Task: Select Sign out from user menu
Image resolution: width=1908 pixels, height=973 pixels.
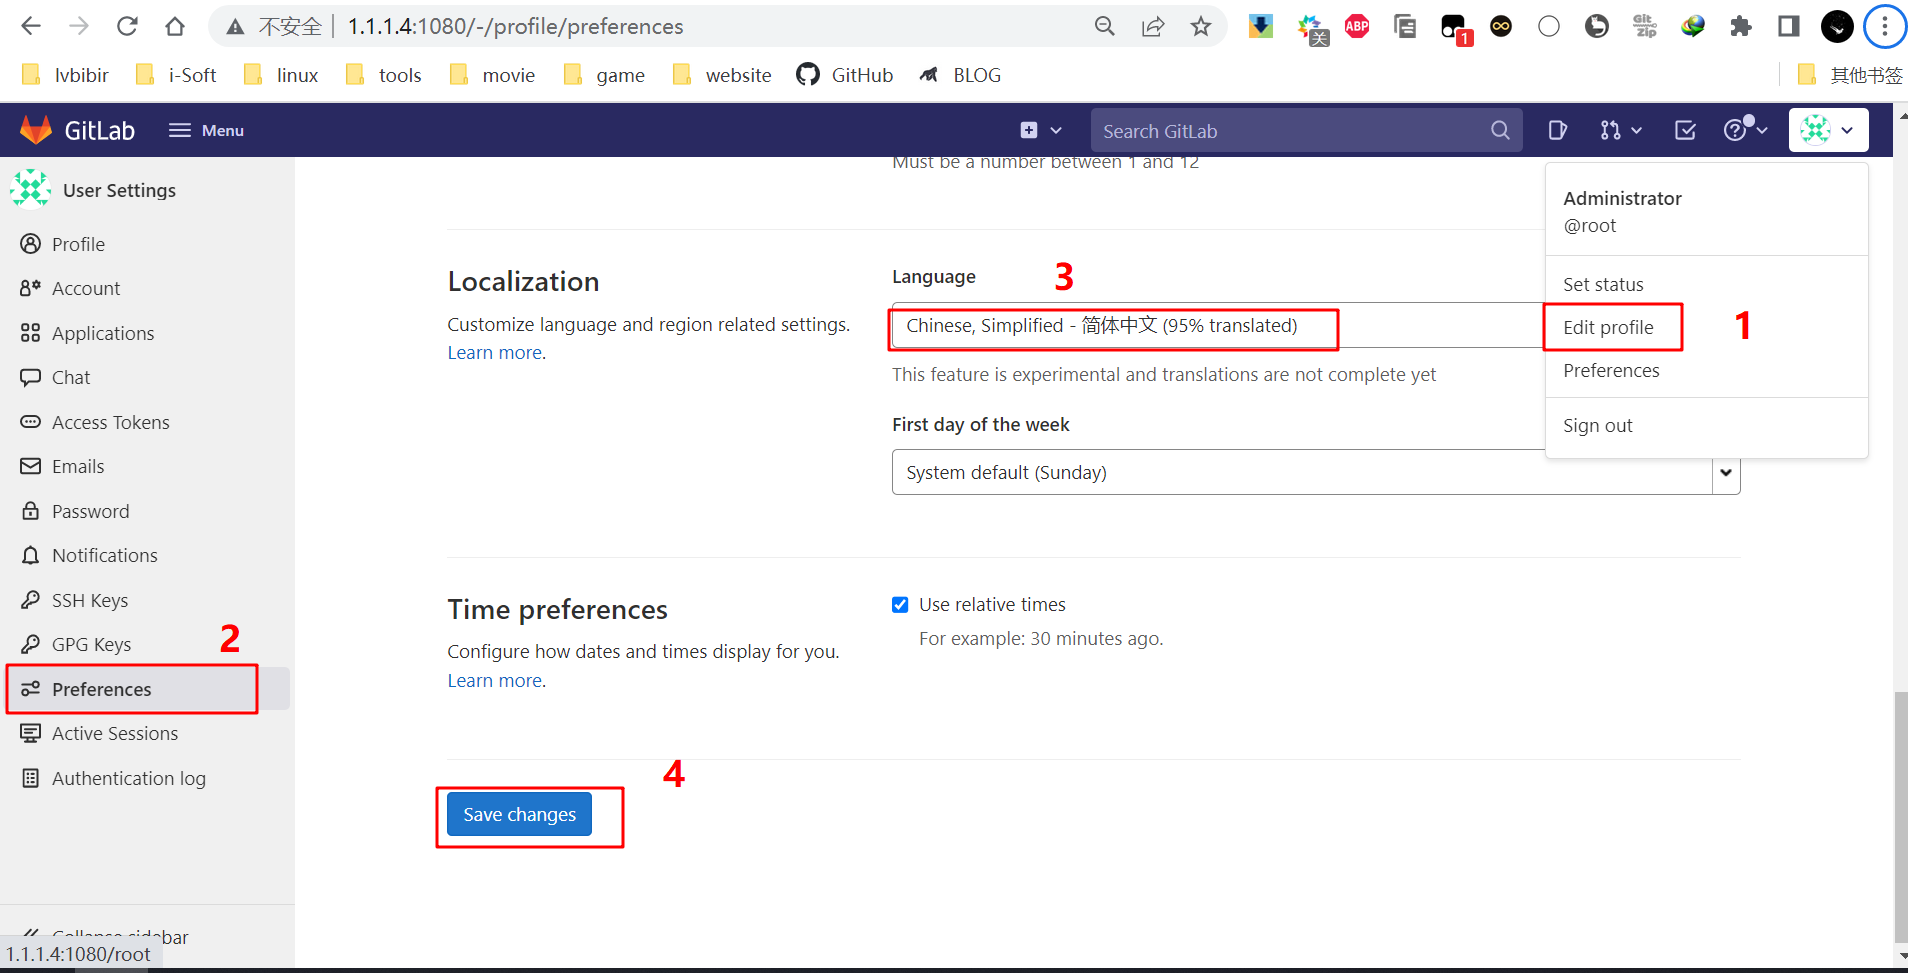Action: click(1597, 425)
